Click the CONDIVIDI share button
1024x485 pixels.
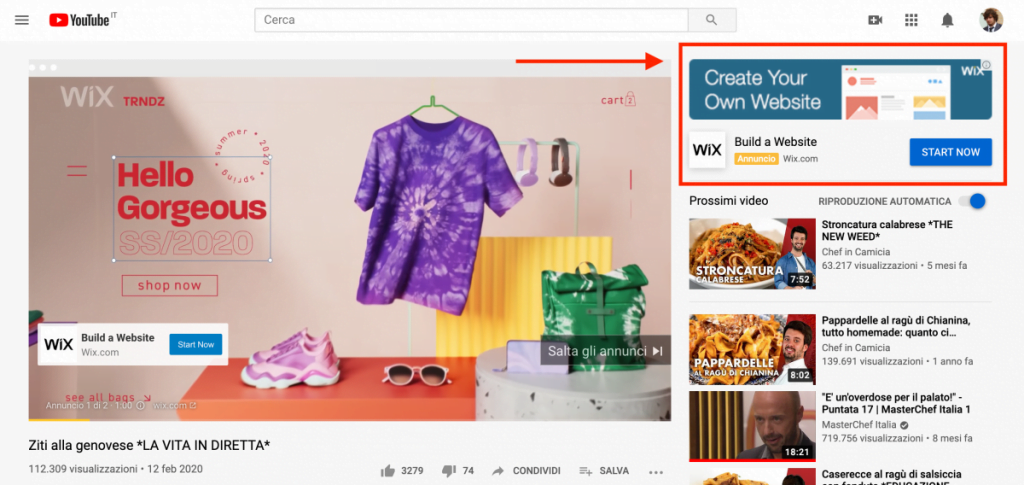coord(526,471)
